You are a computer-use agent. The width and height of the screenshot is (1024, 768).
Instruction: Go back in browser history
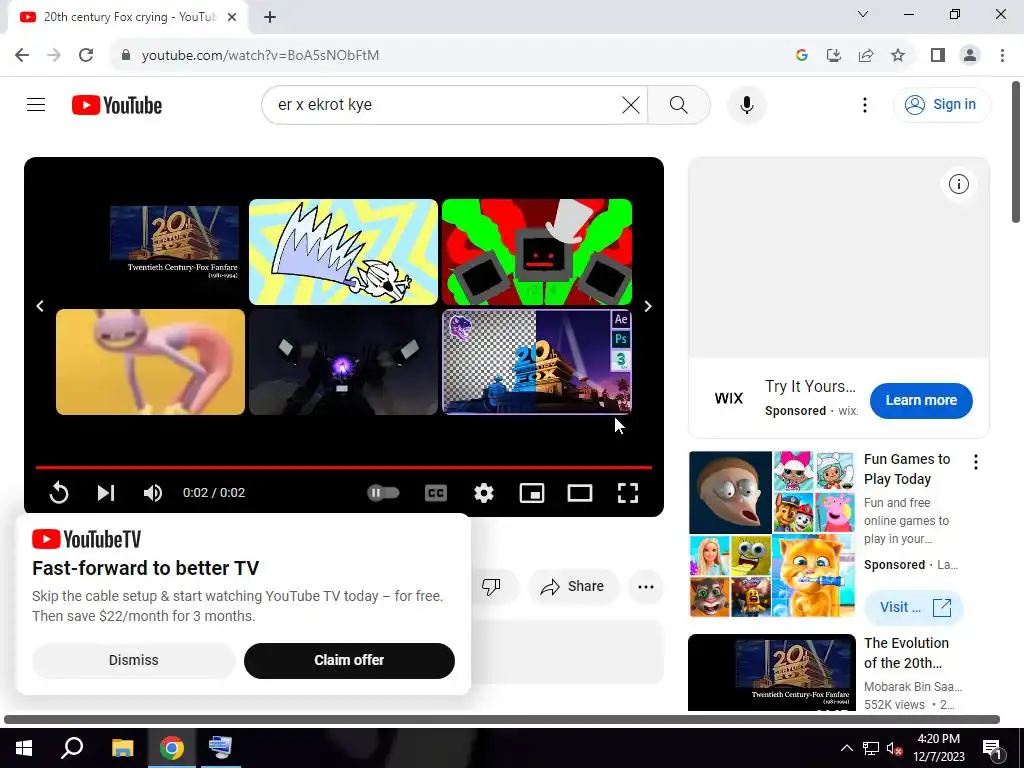22,55
